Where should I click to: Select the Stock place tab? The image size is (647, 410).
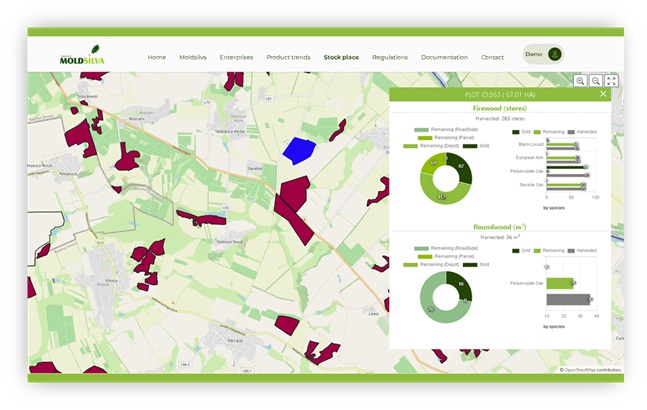[341, 57]
